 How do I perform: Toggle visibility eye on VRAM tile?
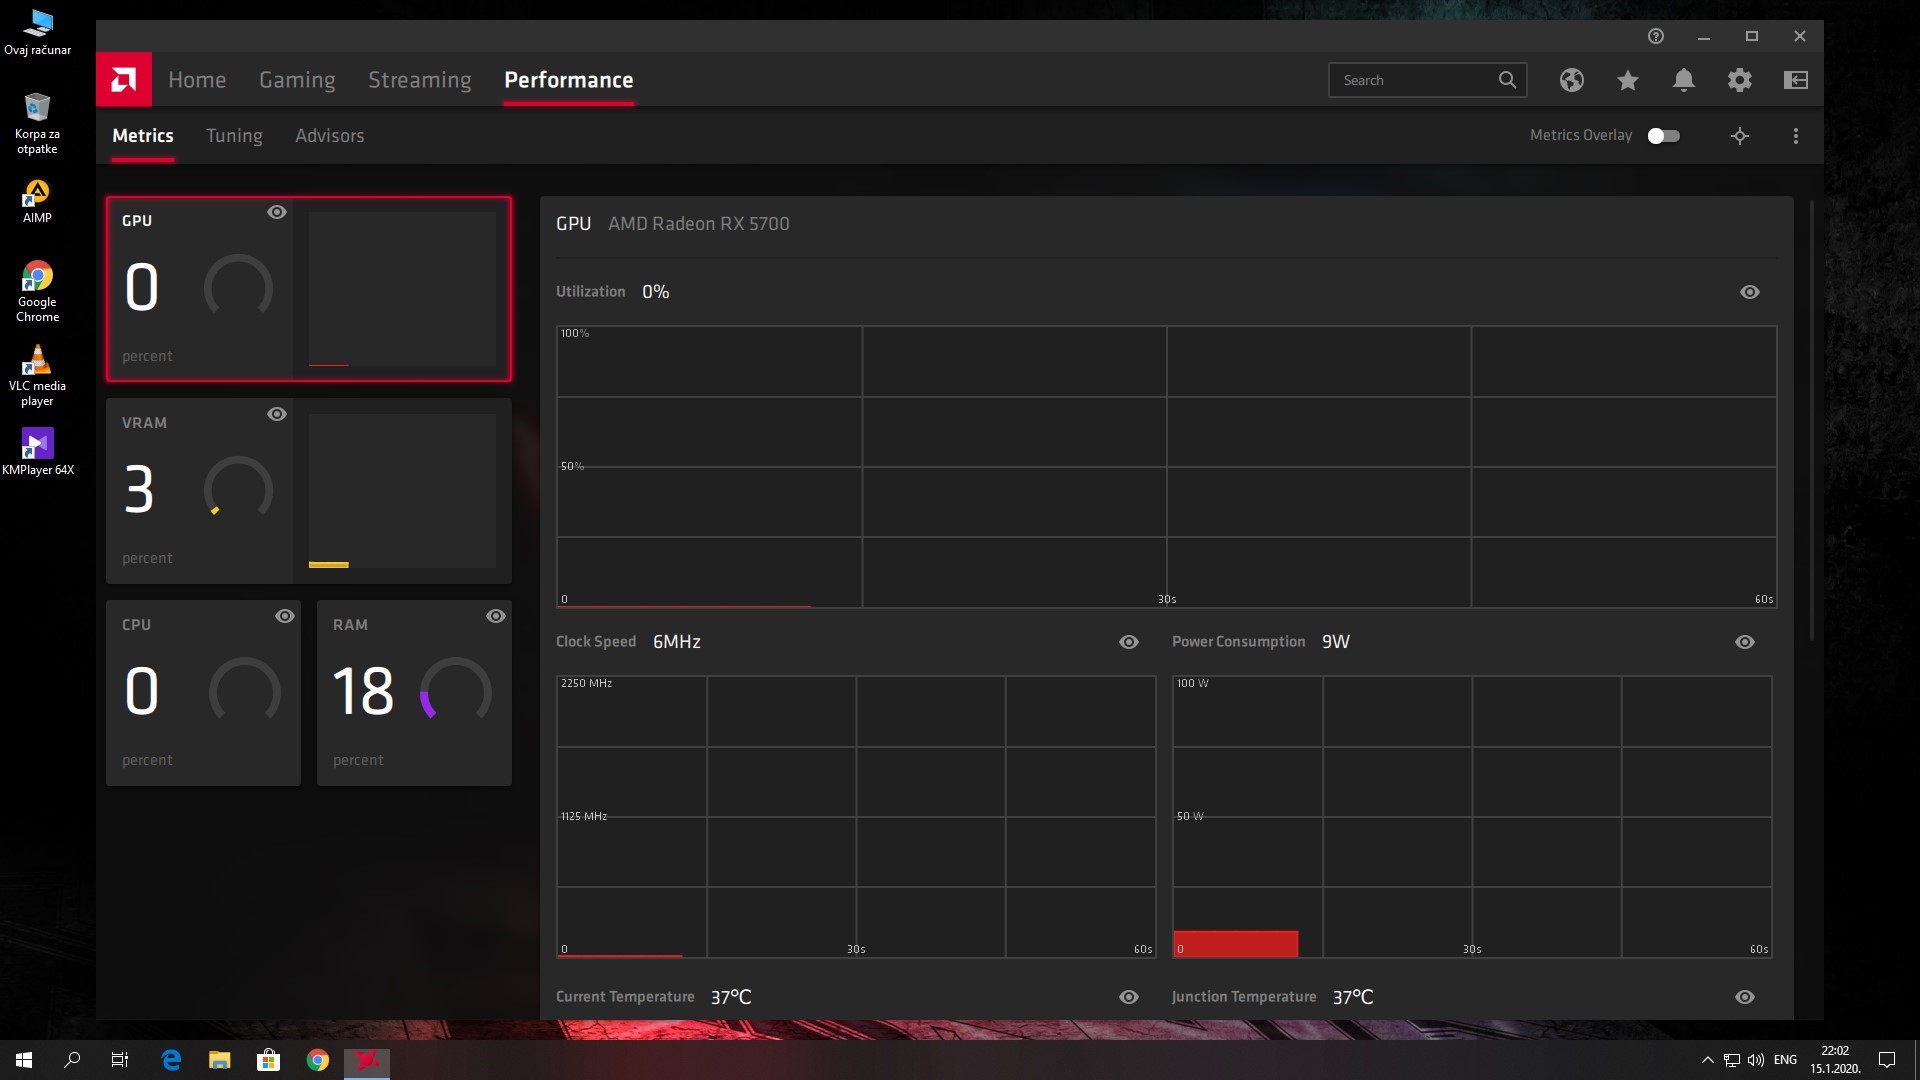pyautogui.click(x=277, y=414)
